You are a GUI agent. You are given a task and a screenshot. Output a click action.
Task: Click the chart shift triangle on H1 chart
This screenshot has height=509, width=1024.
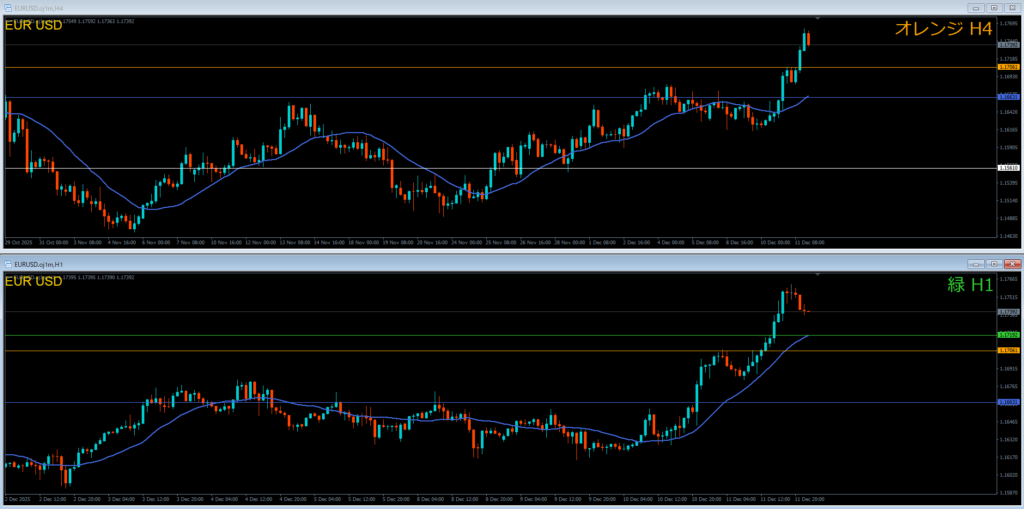[x=818, y=273]
